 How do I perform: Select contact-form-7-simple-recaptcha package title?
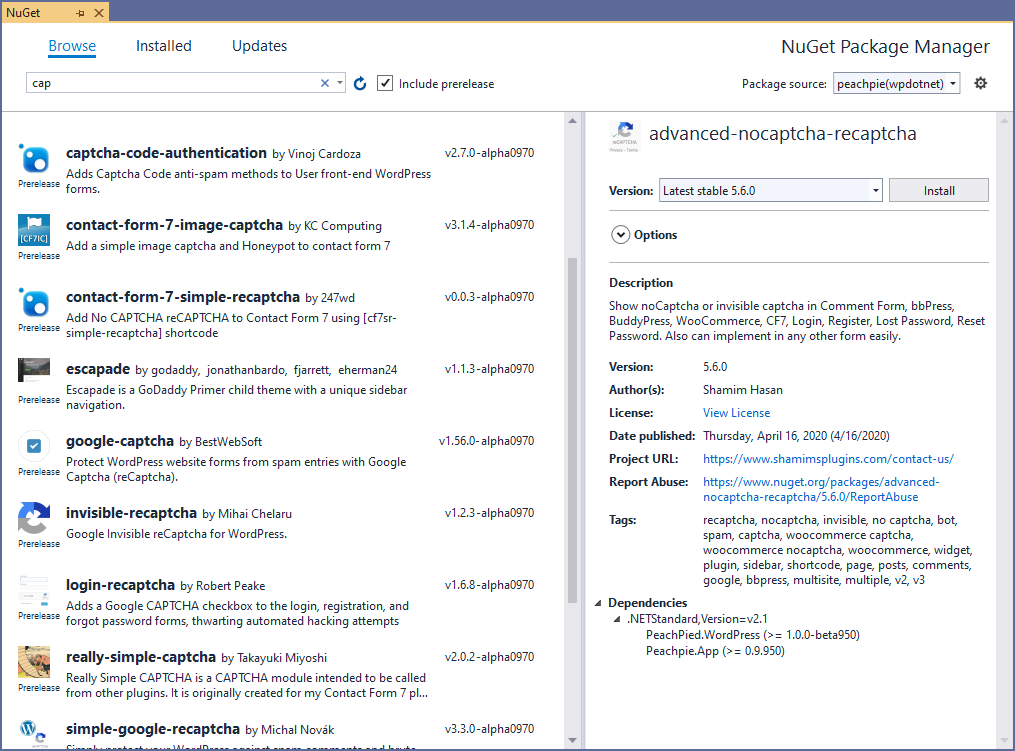click(183, 297)
